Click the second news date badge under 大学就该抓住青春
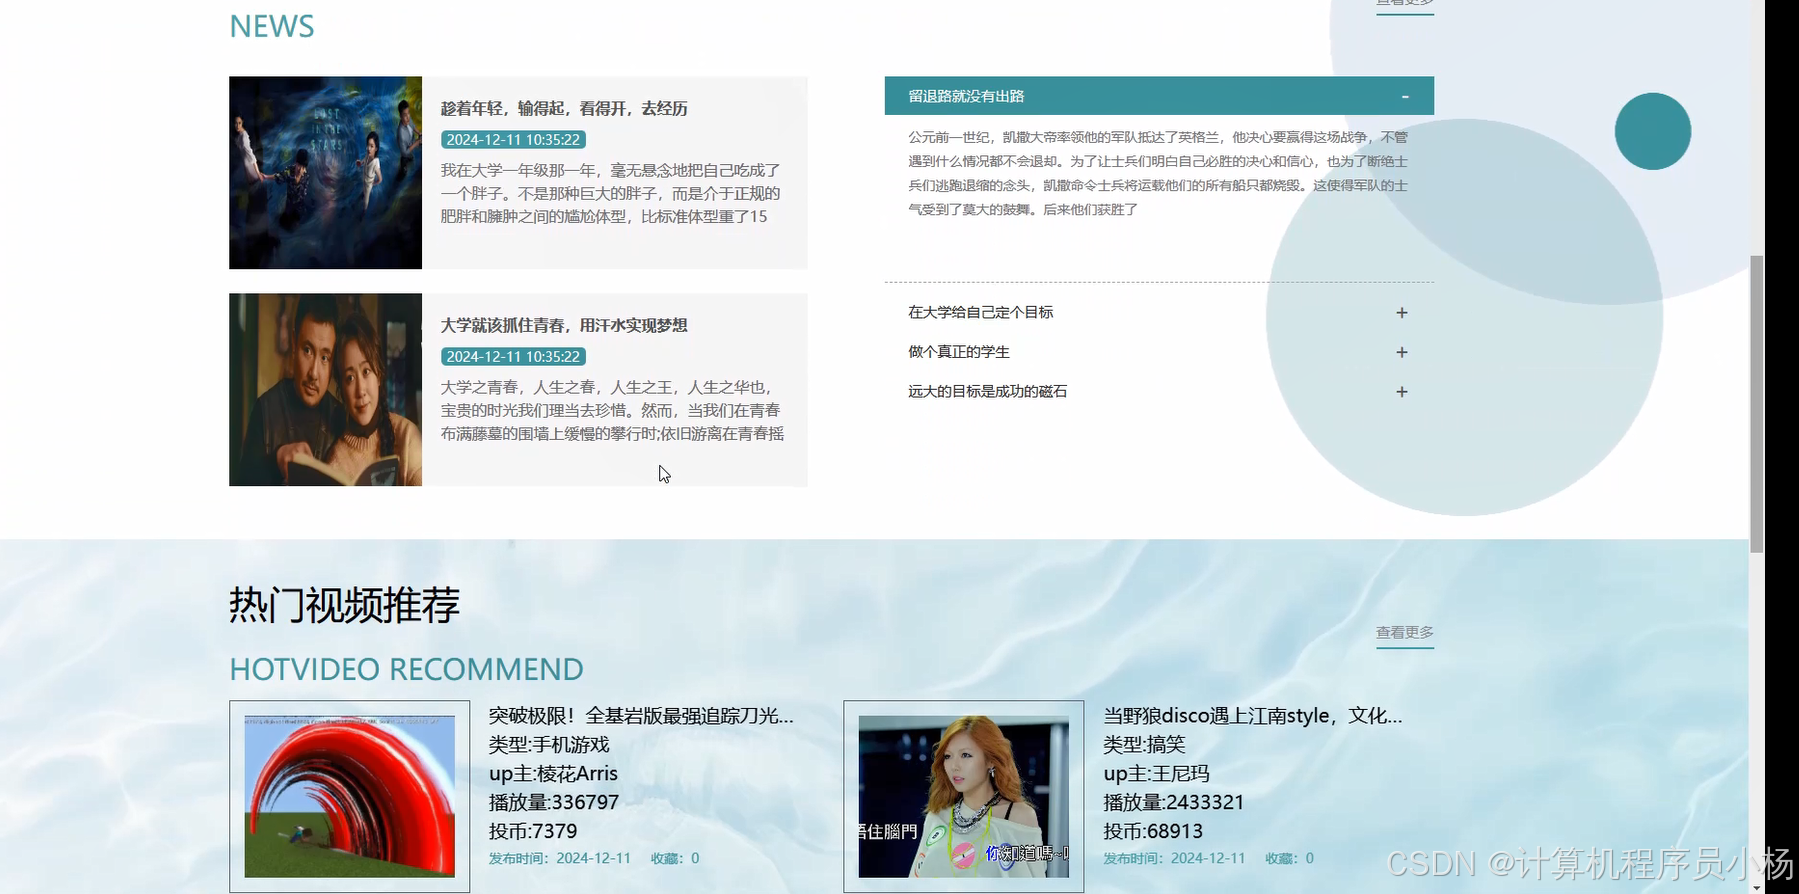This screenshot has height=894, width=1799. 513,357
